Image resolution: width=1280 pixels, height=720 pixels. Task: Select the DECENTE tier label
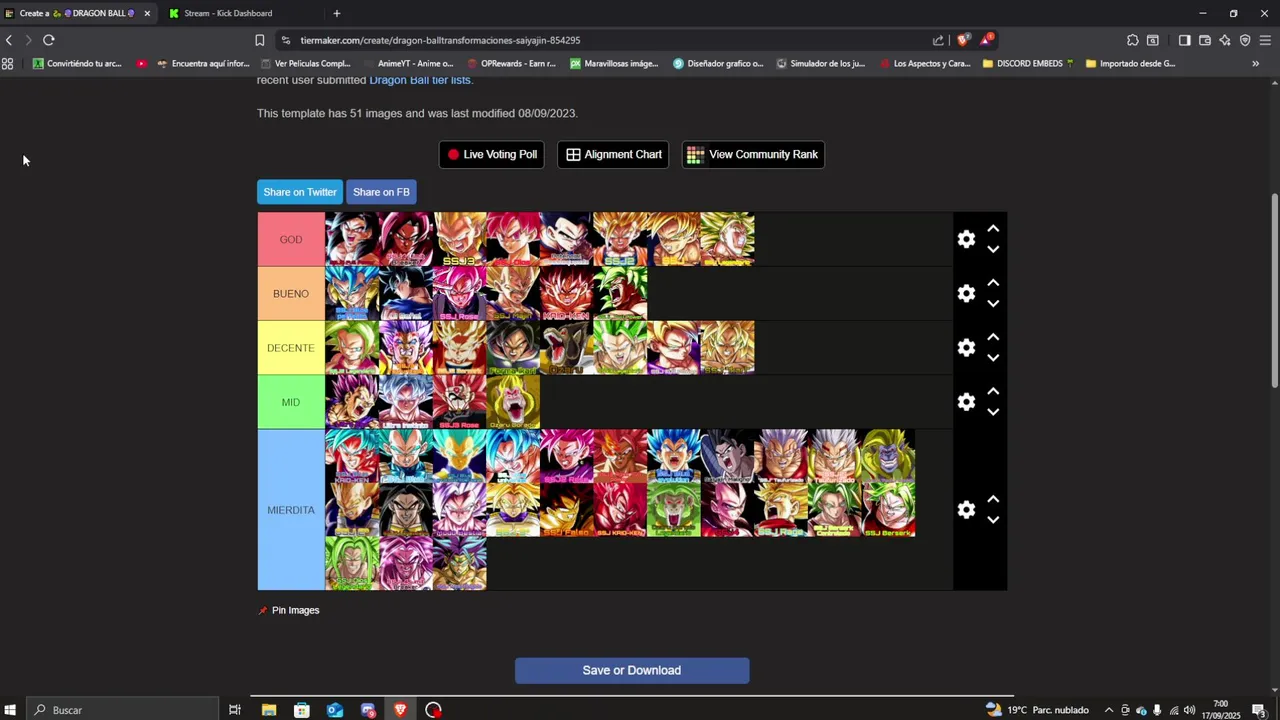291,347
